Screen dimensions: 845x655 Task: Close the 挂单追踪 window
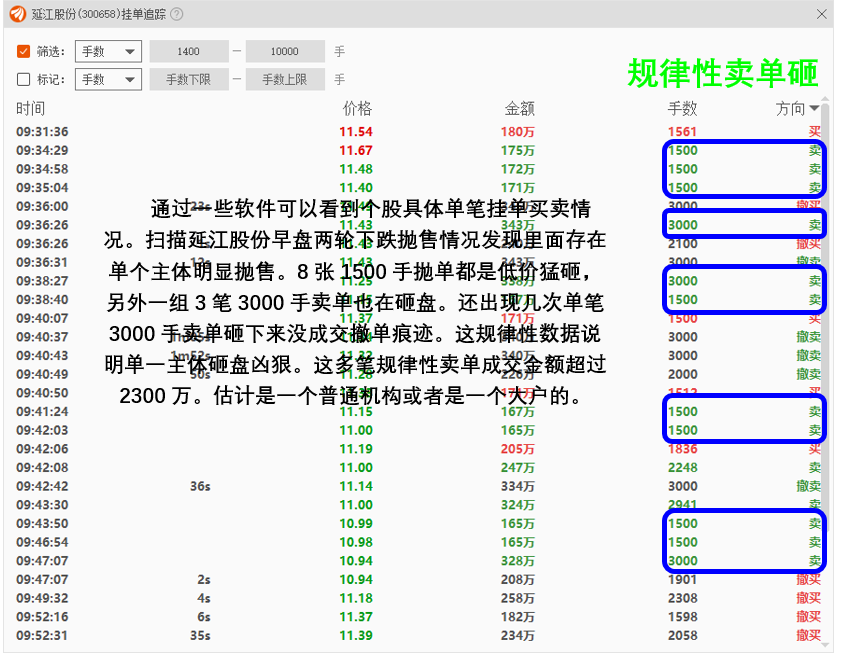[x=822, y=14]
